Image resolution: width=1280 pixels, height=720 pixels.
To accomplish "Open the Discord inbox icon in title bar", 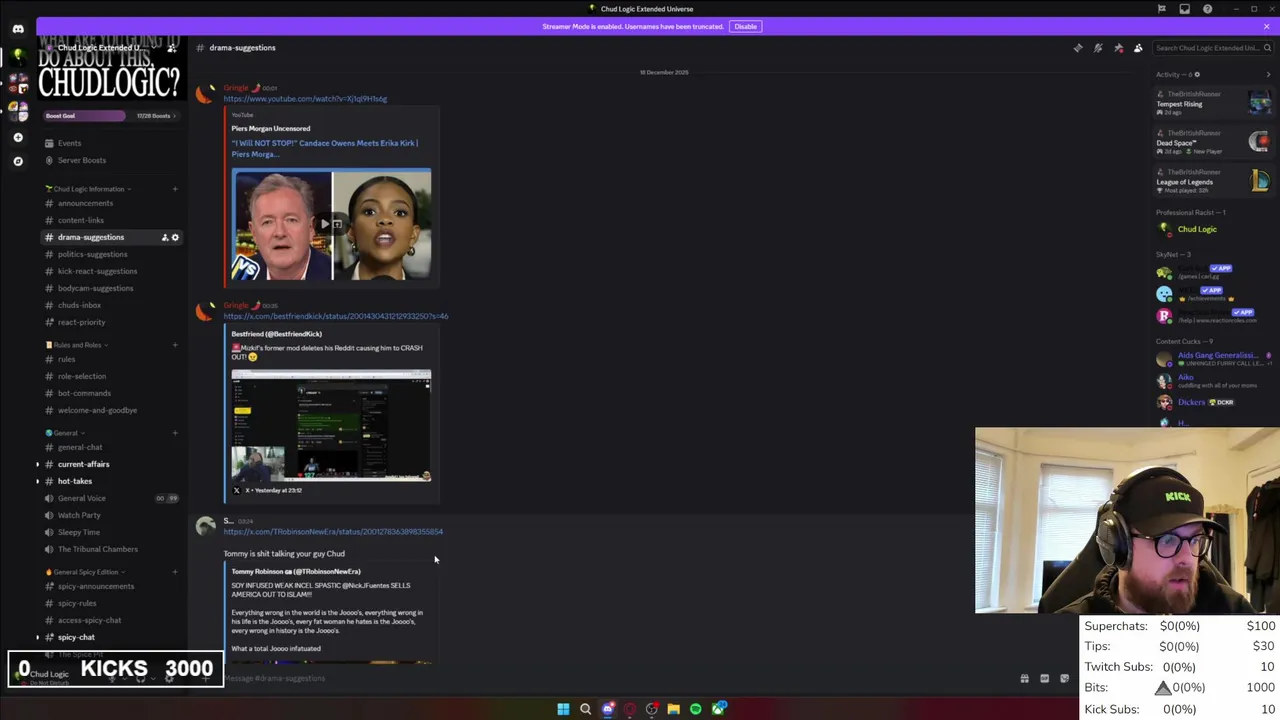I will click(x=1185, y=9).
